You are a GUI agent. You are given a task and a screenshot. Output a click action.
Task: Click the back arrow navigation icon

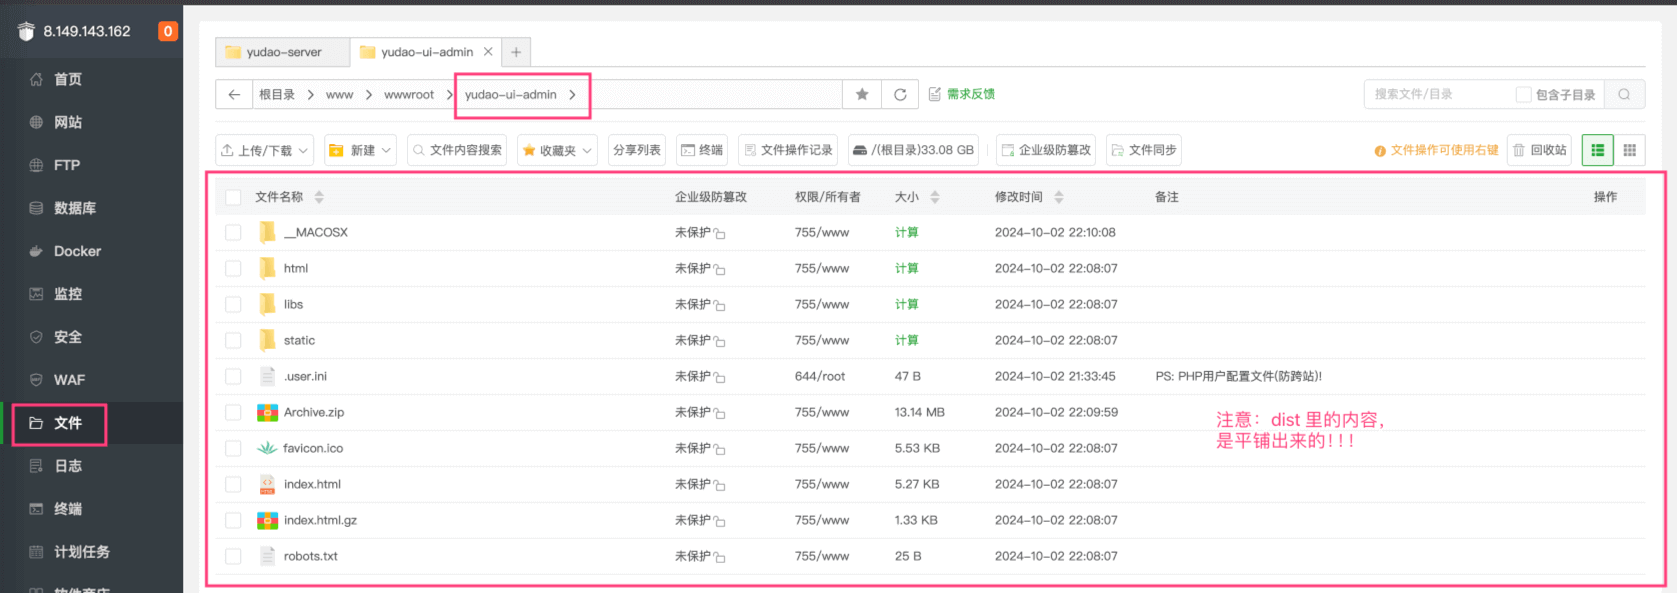234,95
